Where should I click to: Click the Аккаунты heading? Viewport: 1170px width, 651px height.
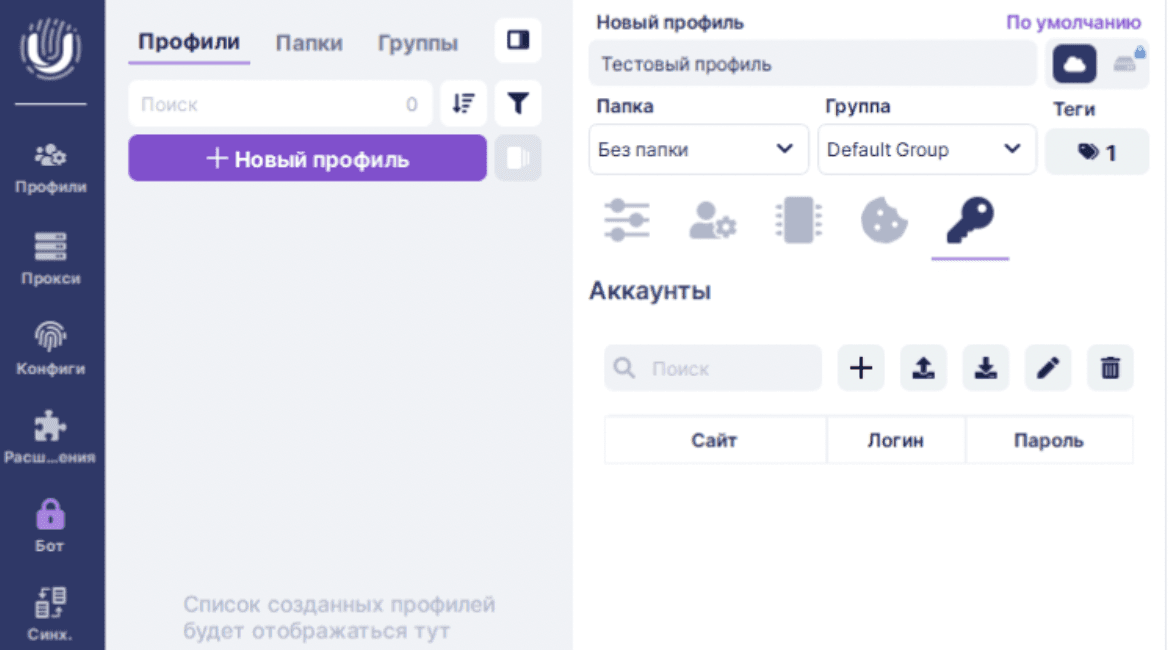click(650, 290)
